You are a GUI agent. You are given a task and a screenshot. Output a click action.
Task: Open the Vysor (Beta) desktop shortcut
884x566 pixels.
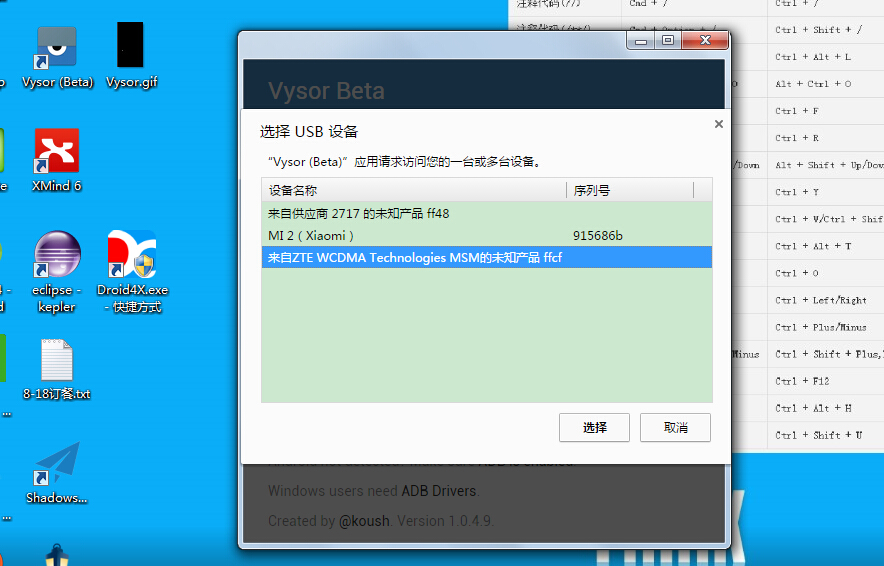(x=57, y=48)
